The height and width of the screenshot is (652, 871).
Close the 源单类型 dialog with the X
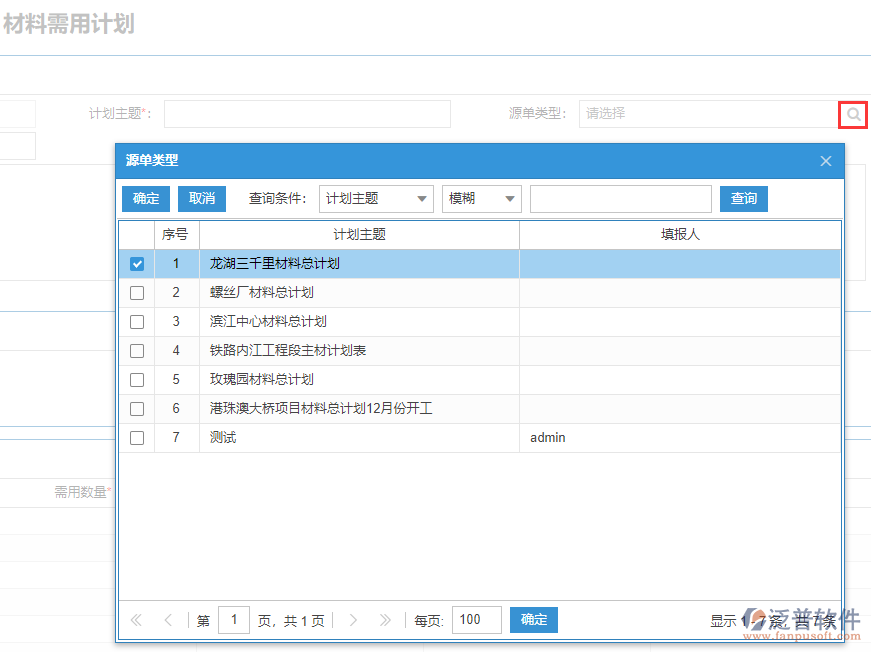825,160
